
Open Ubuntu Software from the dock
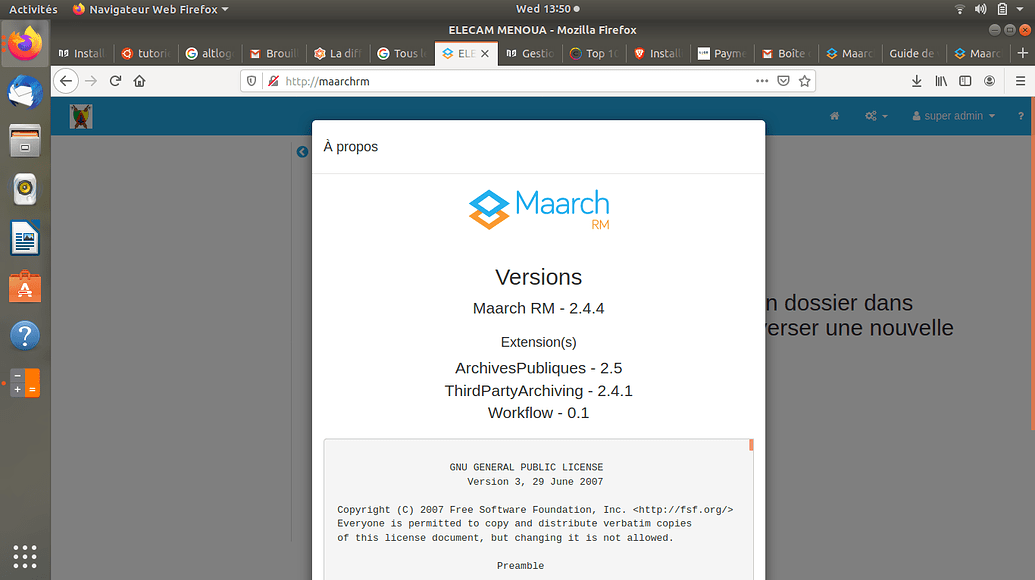pyautogui.click(x=25, y=288)
